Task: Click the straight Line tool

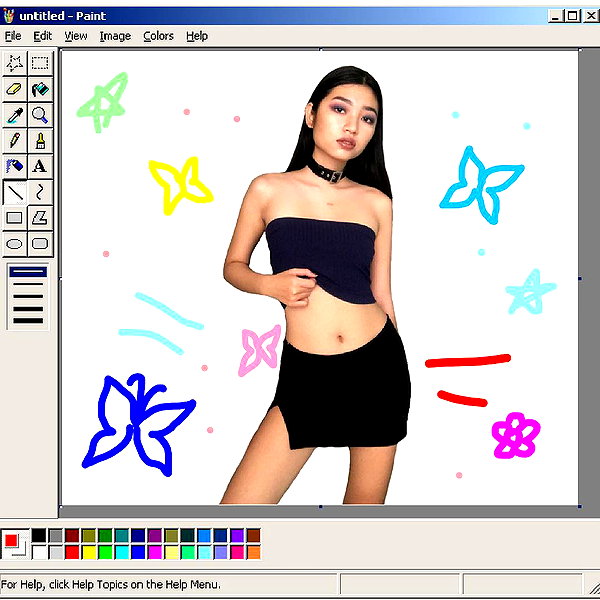Action: (15, 192)
